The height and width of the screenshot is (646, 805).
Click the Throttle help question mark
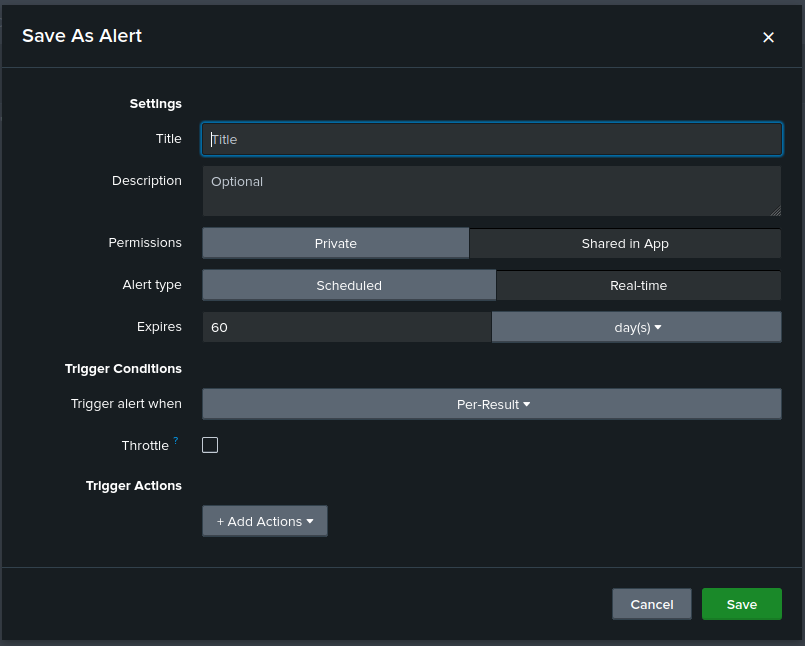coord(176,440)
